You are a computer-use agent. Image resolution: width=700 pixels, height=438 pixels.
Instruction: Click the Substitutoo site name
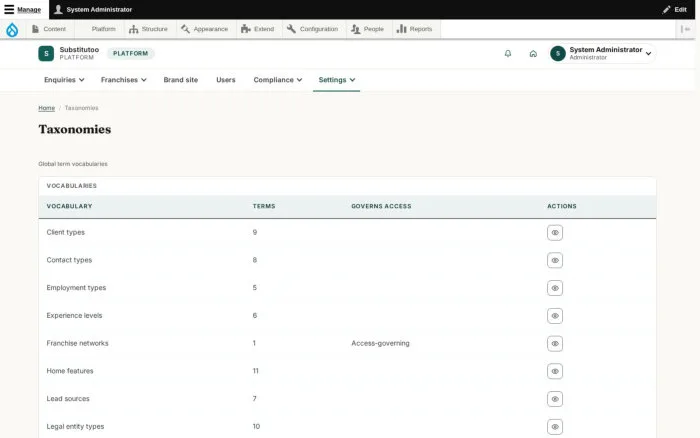(x=79, y=50)
